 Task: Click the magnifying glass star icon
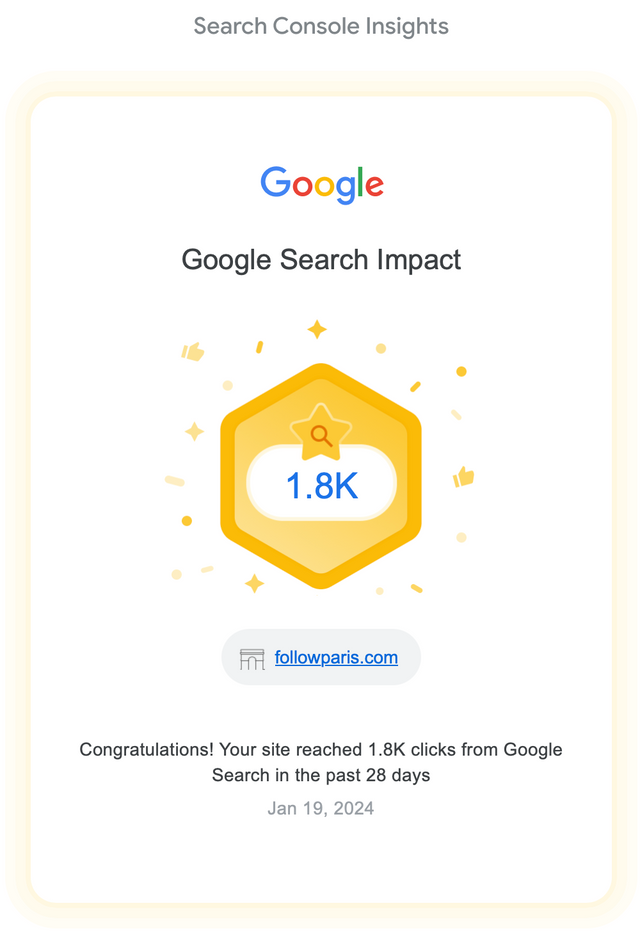(x=321, y=433)
